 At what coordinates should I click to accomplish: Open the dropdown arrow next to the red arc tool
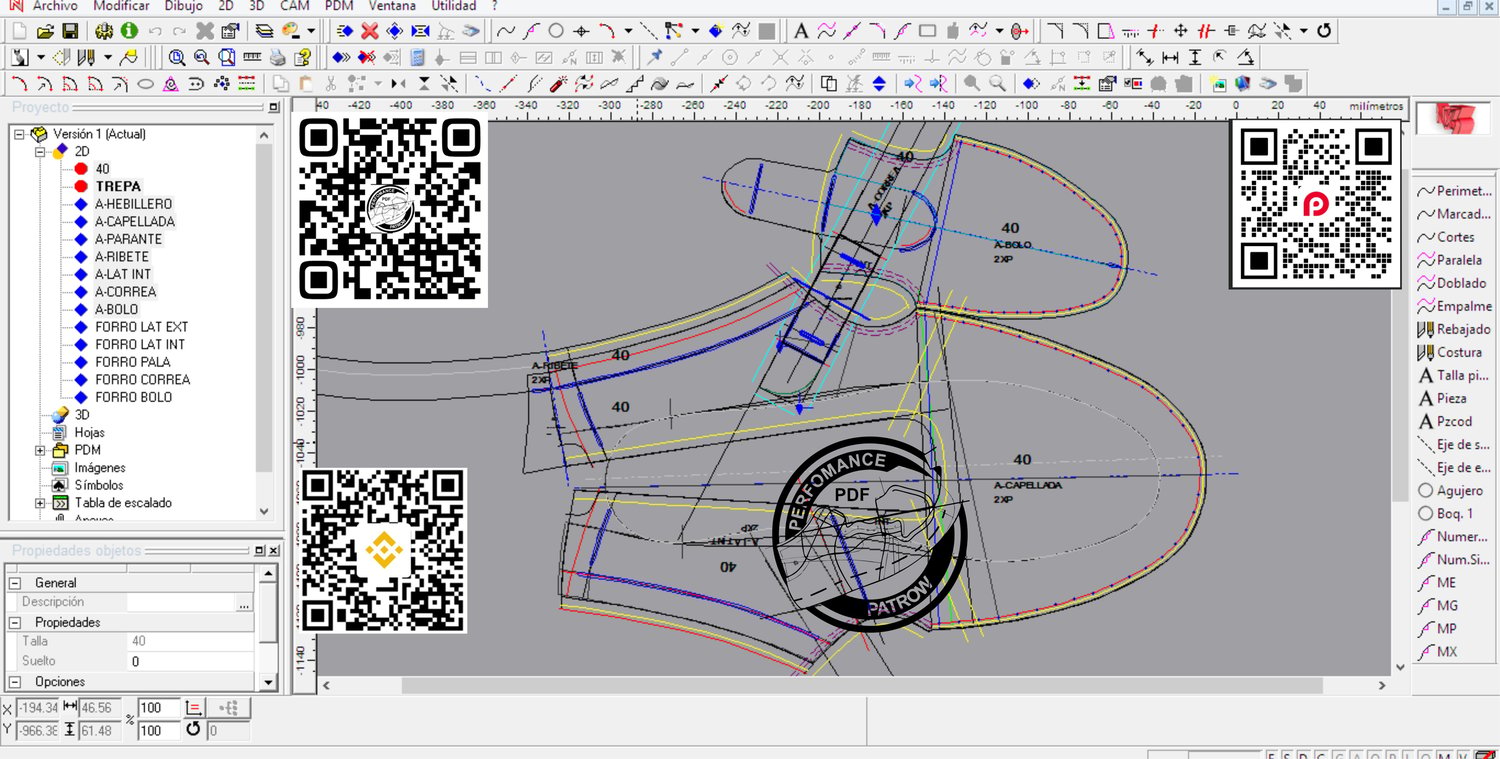[x=628, y=31]
